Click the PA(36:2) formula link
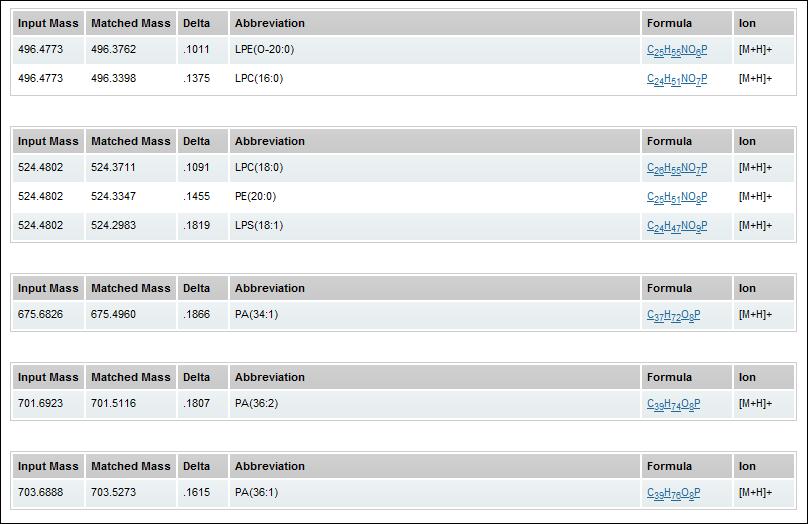808x524 pixels. pyautogui.click(x=673, y=405)
